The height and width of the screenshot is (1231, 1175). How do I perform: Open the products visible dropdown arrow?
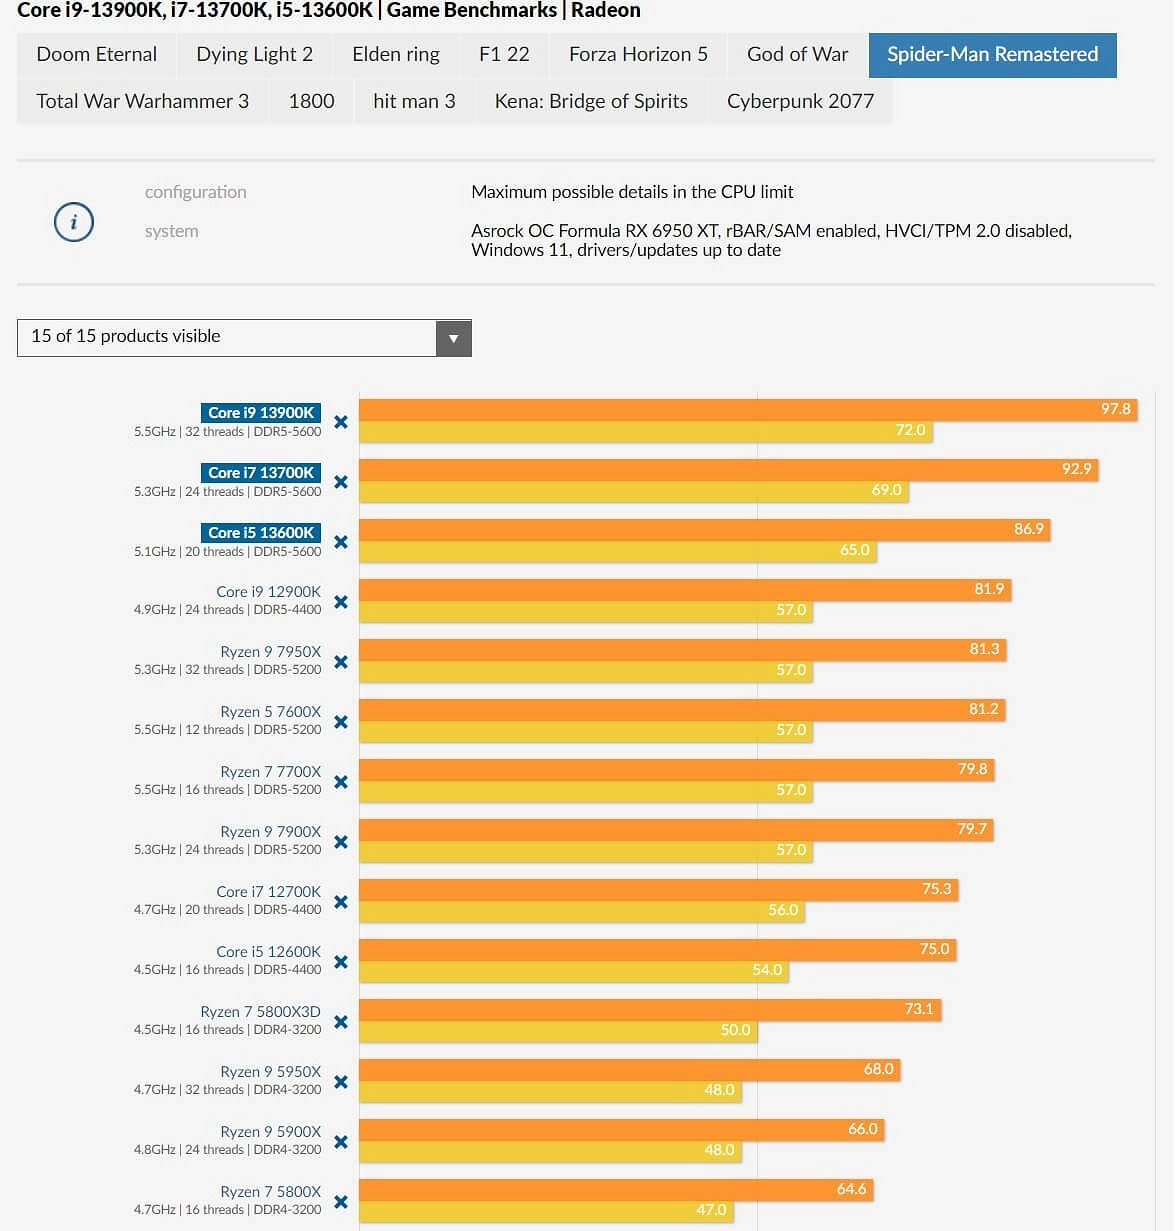tap(453, 338)
